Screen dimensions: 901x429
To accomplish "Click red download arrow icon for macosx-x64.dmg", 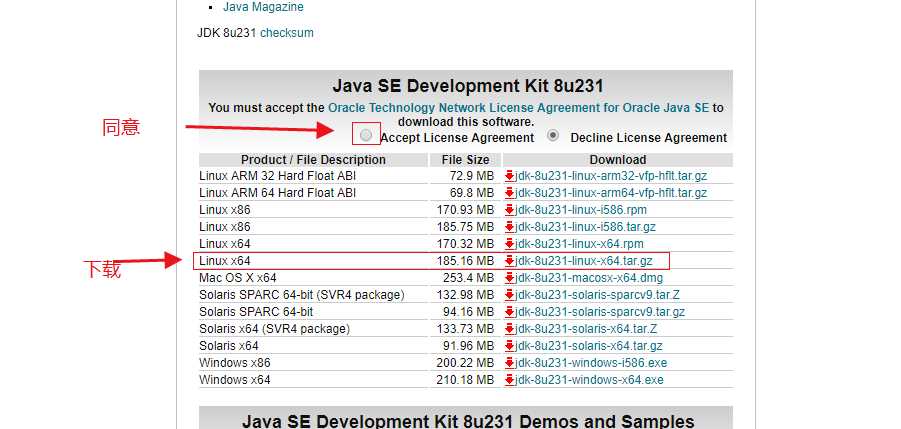I will (509, 278).
